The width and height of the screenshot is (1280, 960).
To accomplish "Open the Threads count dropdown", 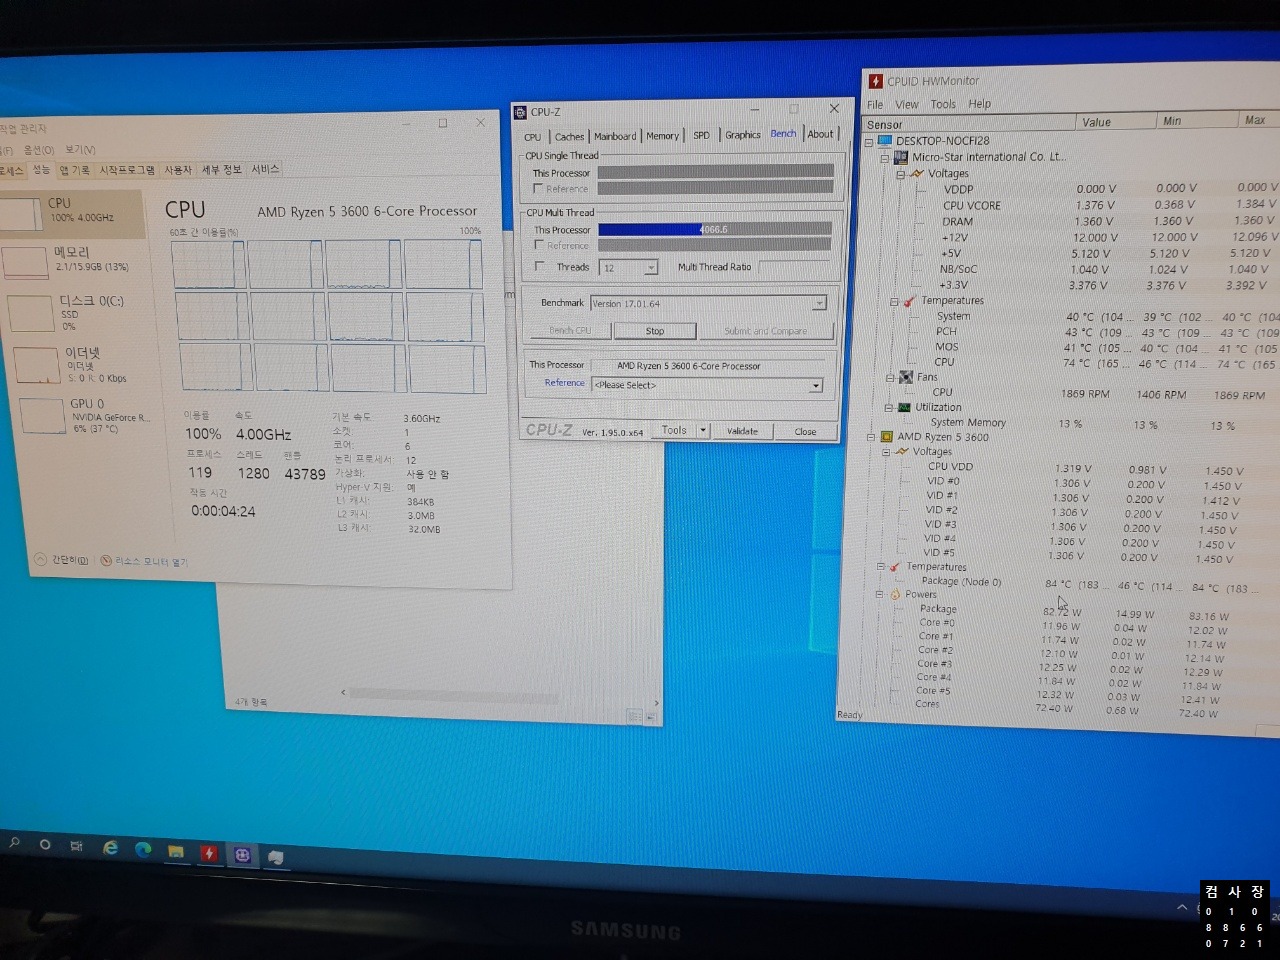I will click(x=651, y=268).
